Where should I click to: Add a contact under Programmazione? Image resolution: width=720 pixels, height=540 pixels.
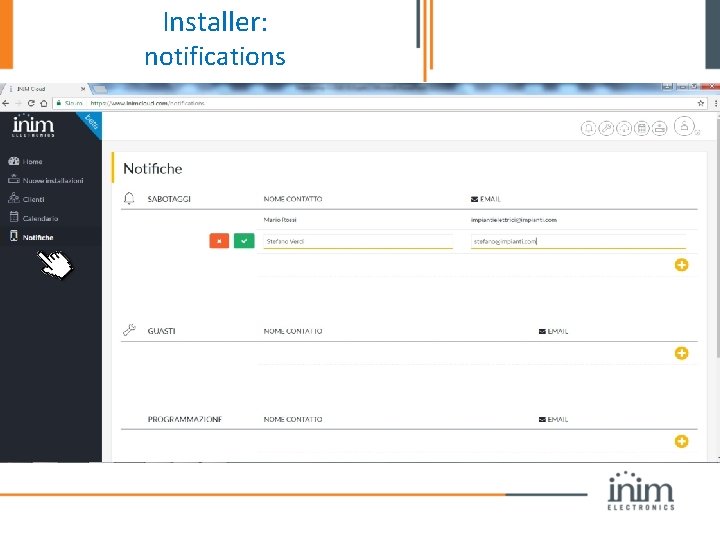click(681, 441)
